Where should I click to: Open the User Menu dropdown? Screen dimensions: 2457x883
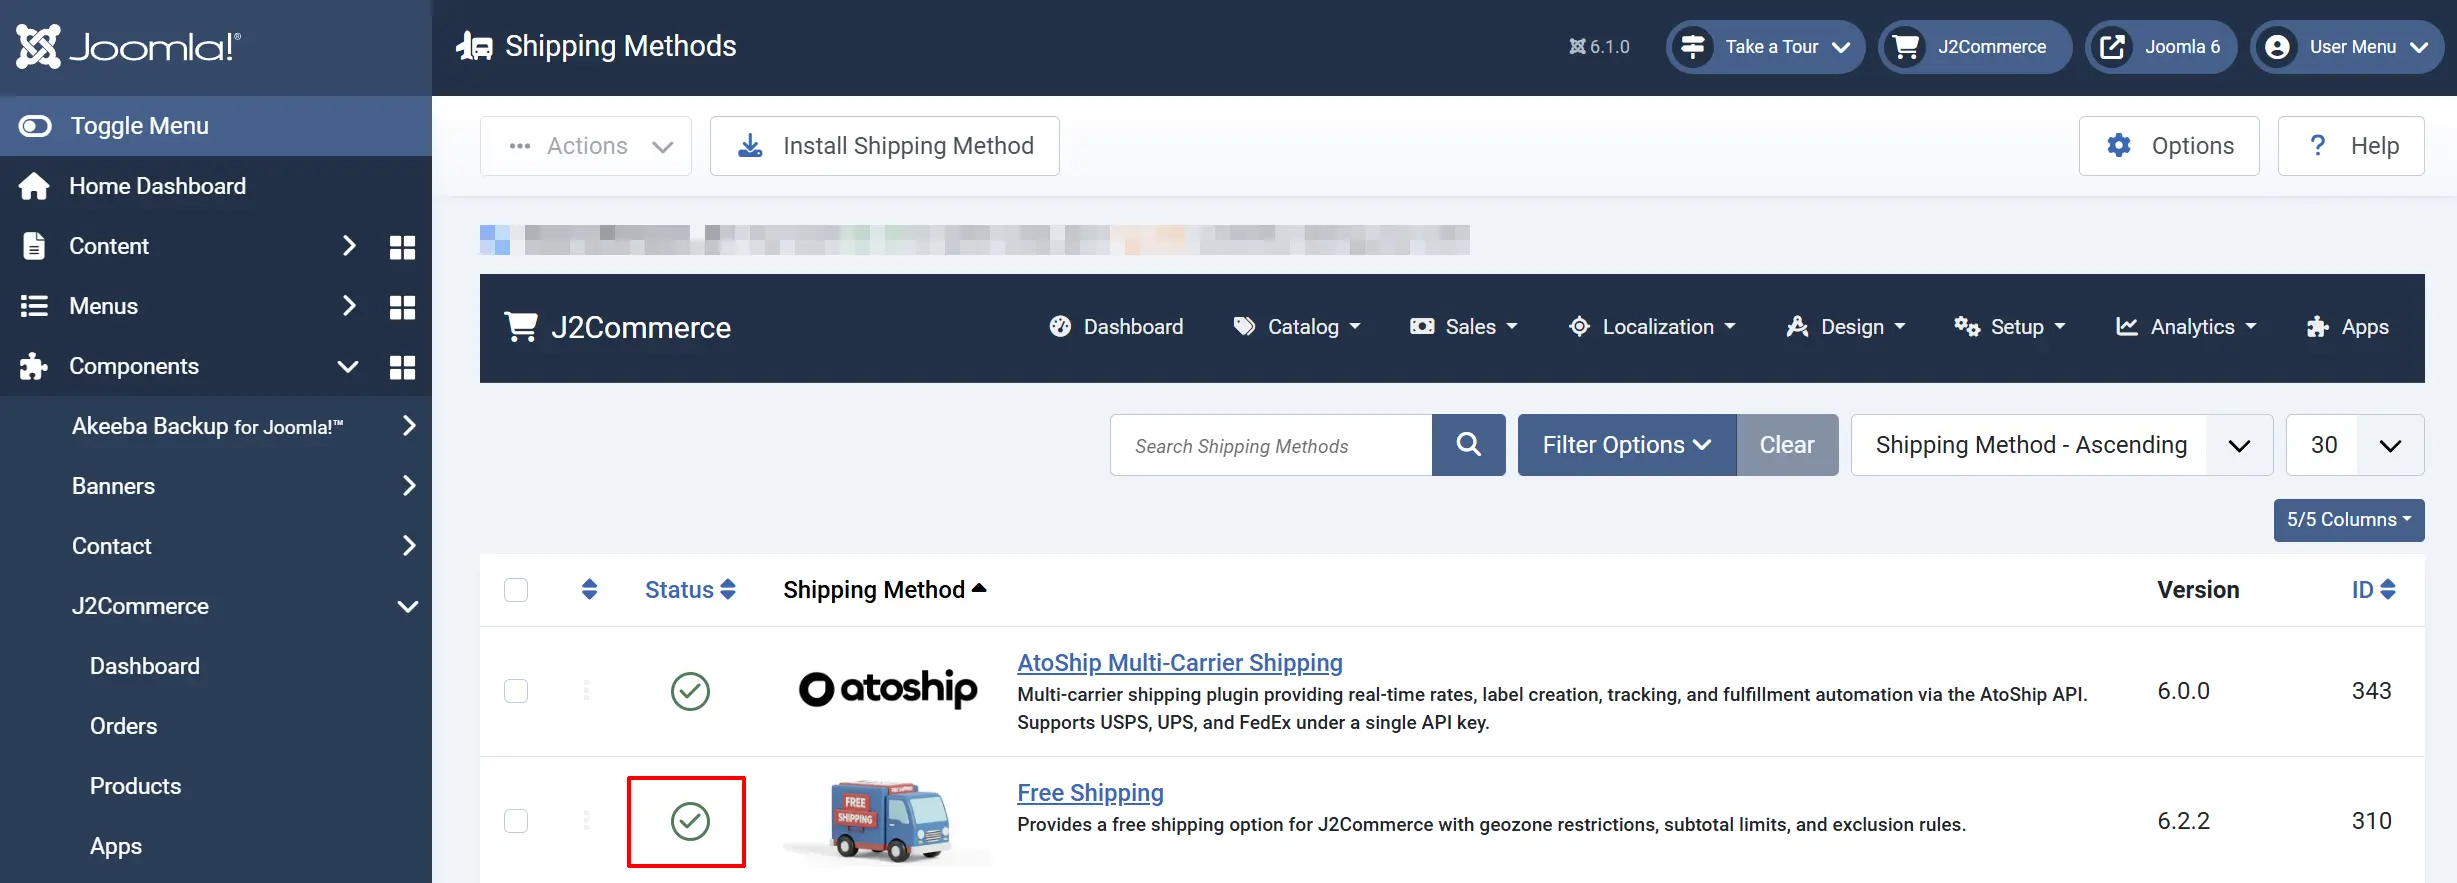pyautogui.click(x=2346, y=47)
